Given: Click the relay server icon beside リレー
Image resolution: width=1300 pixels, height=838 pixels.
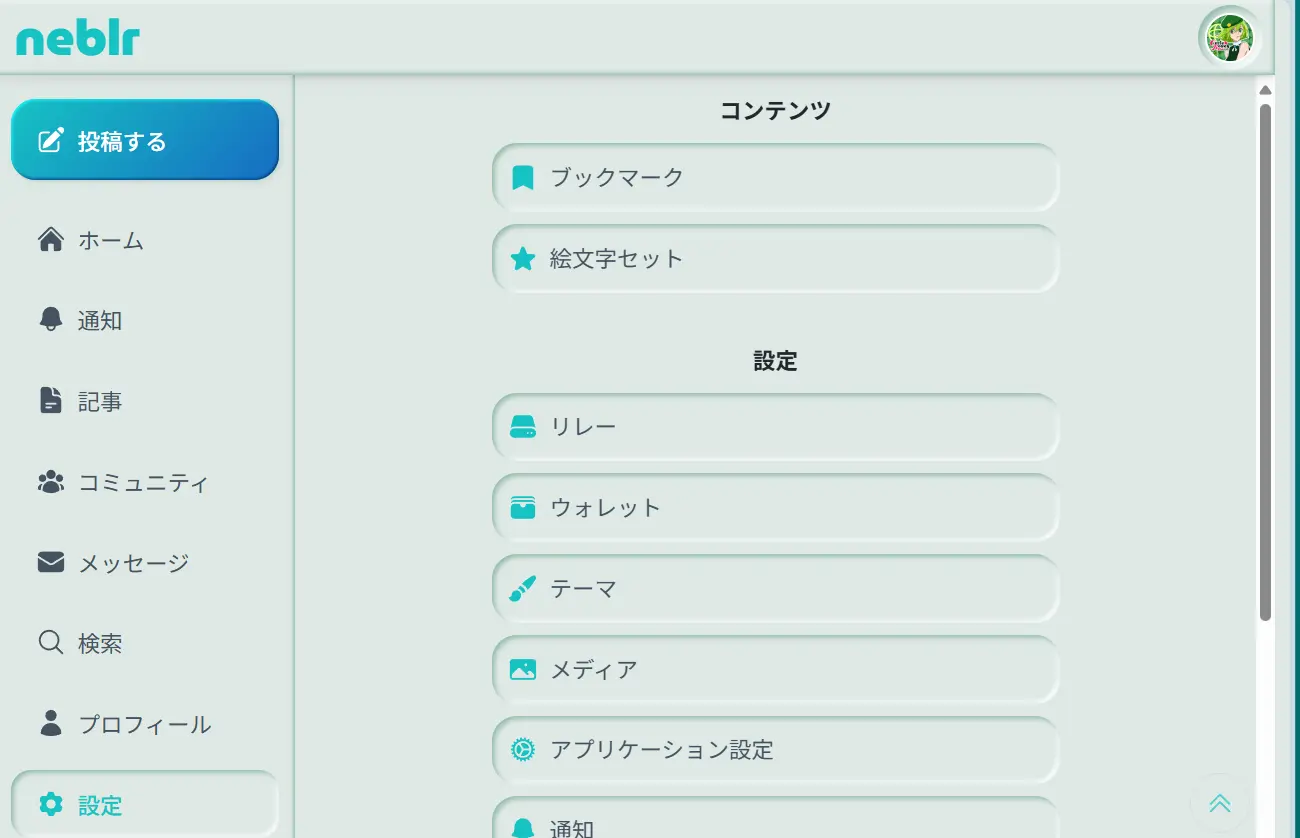Looking at the screenshot, I should (x=523, y=427).
